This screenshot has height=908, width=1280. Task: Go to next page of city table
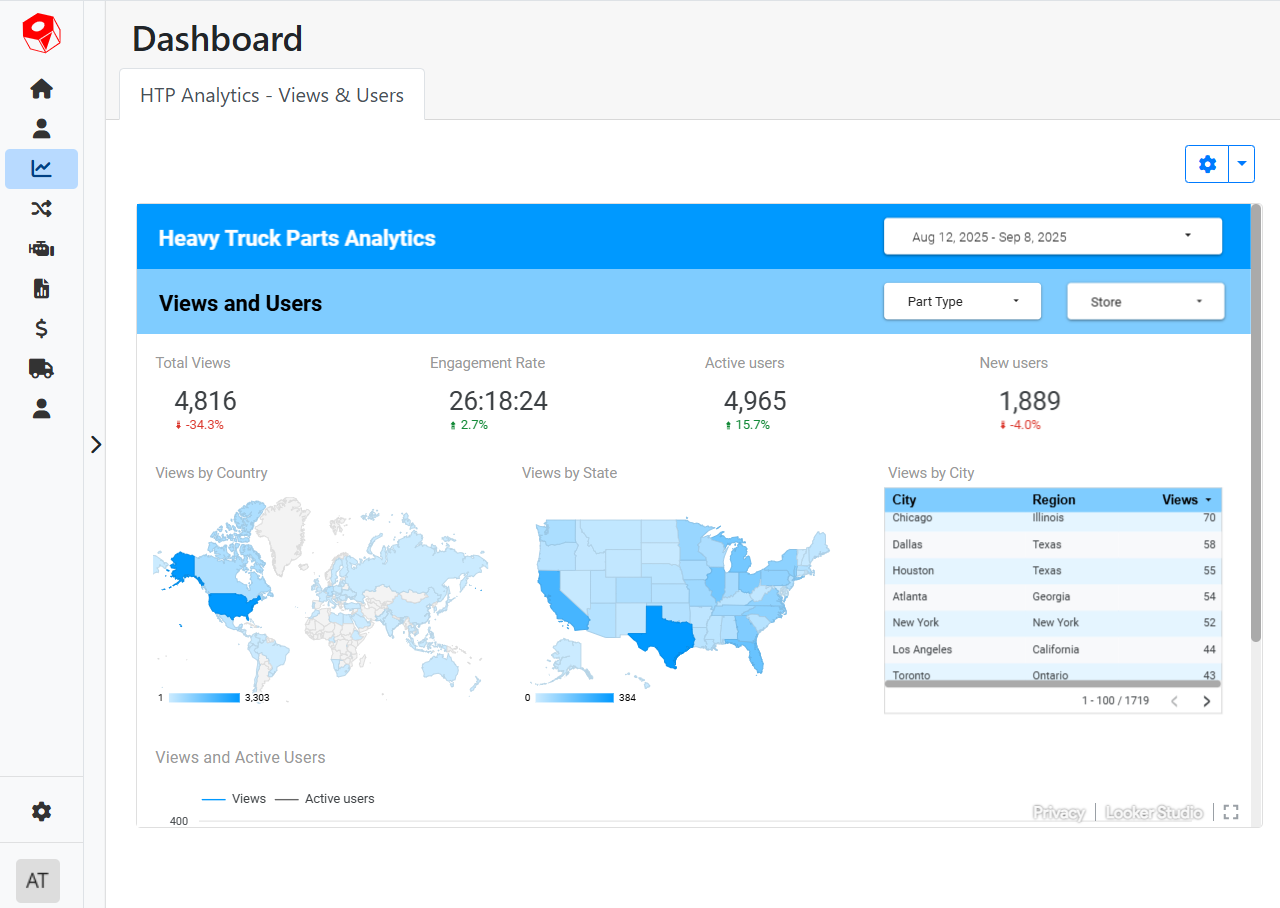click(1206, 701)
